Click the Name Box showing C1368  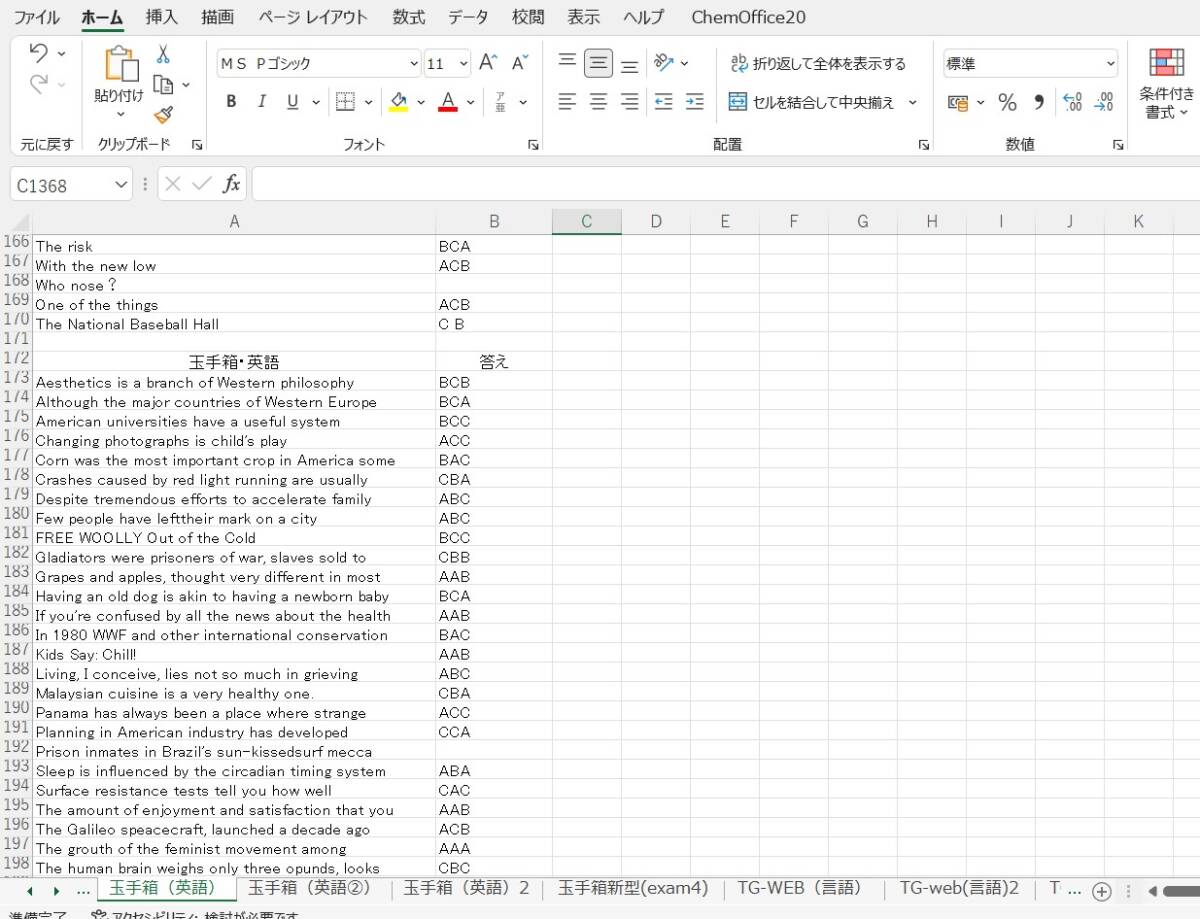point(58,185)
